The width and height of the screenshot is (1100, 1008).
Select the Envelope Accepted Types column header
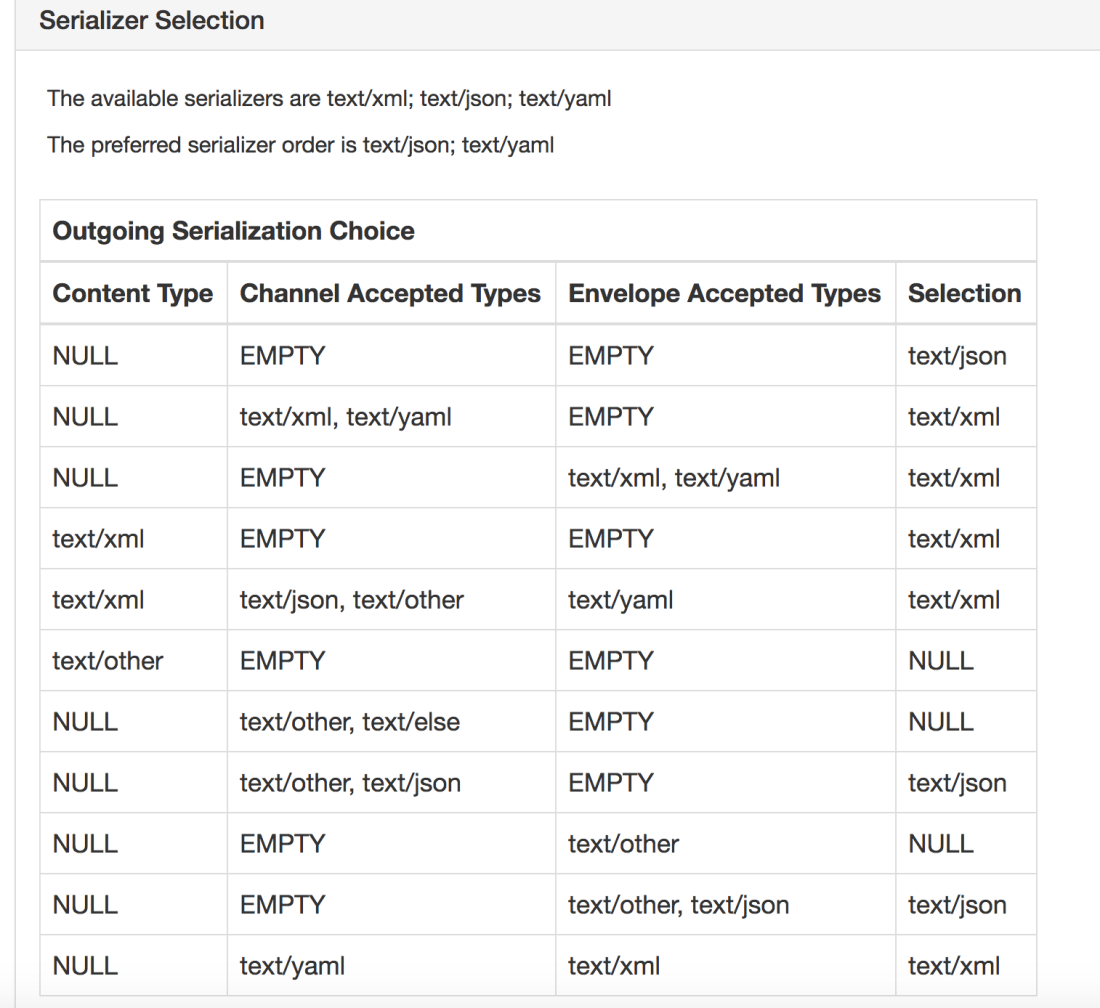coord(724,293)
